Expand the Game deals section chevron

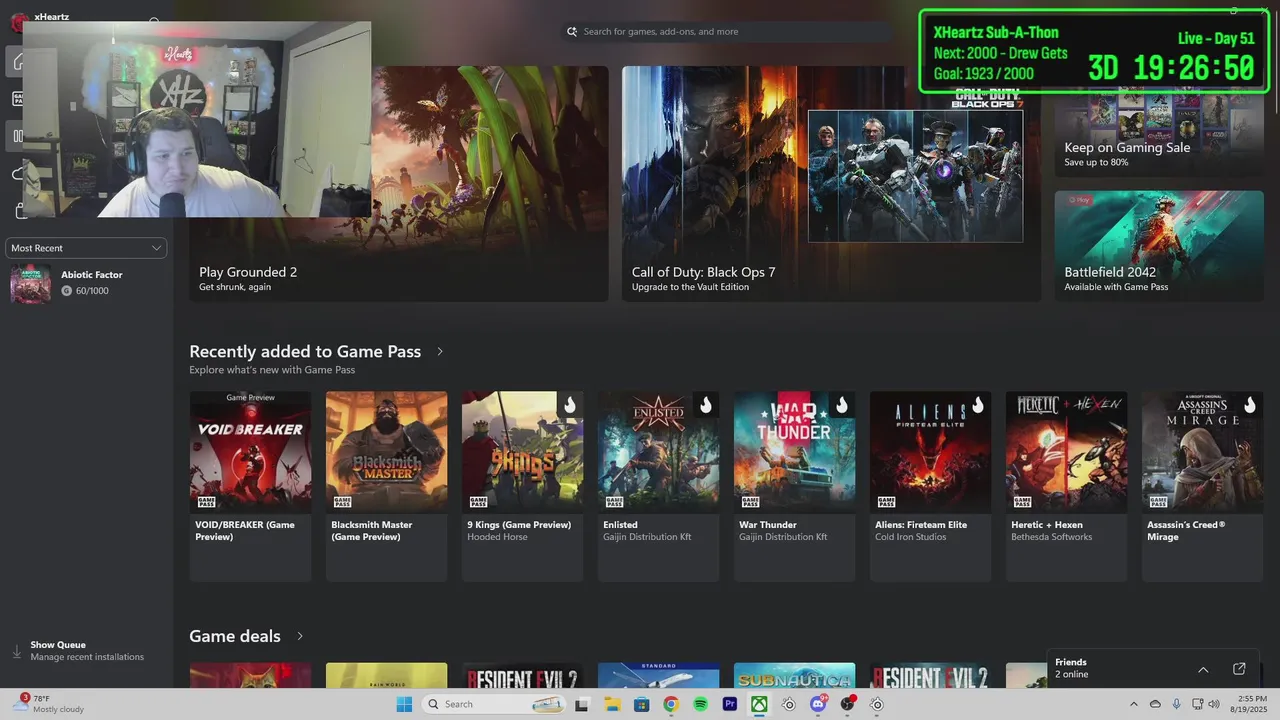tap(299, 636)
